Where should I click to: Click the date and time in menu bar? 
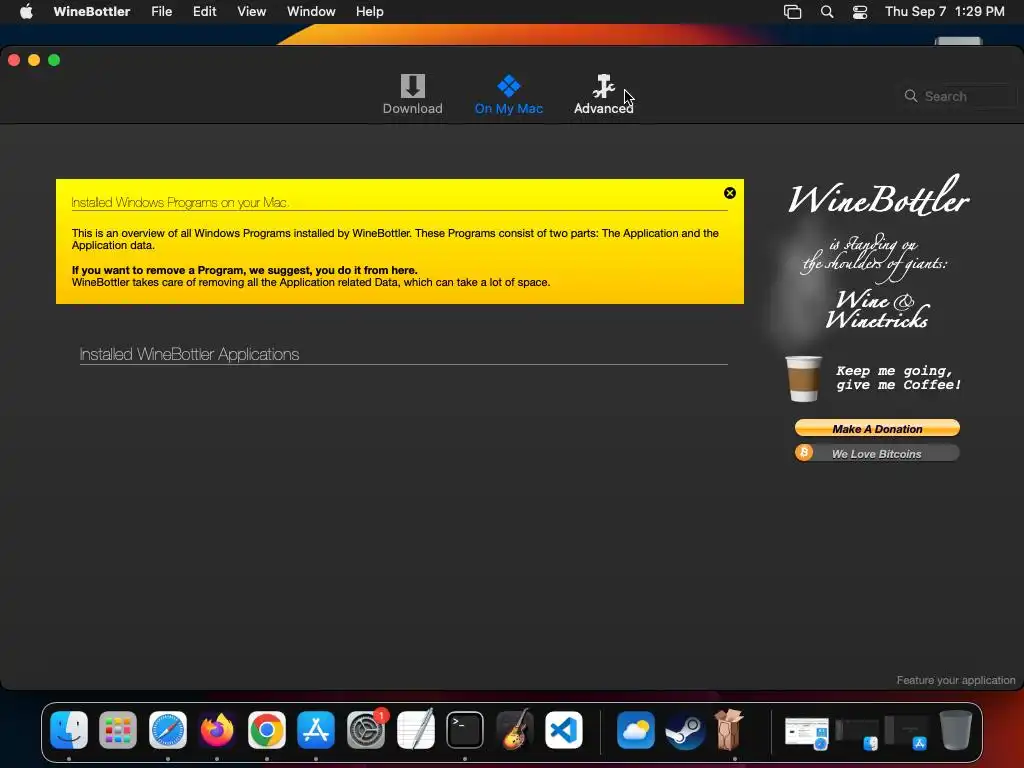tap(944, 11)
